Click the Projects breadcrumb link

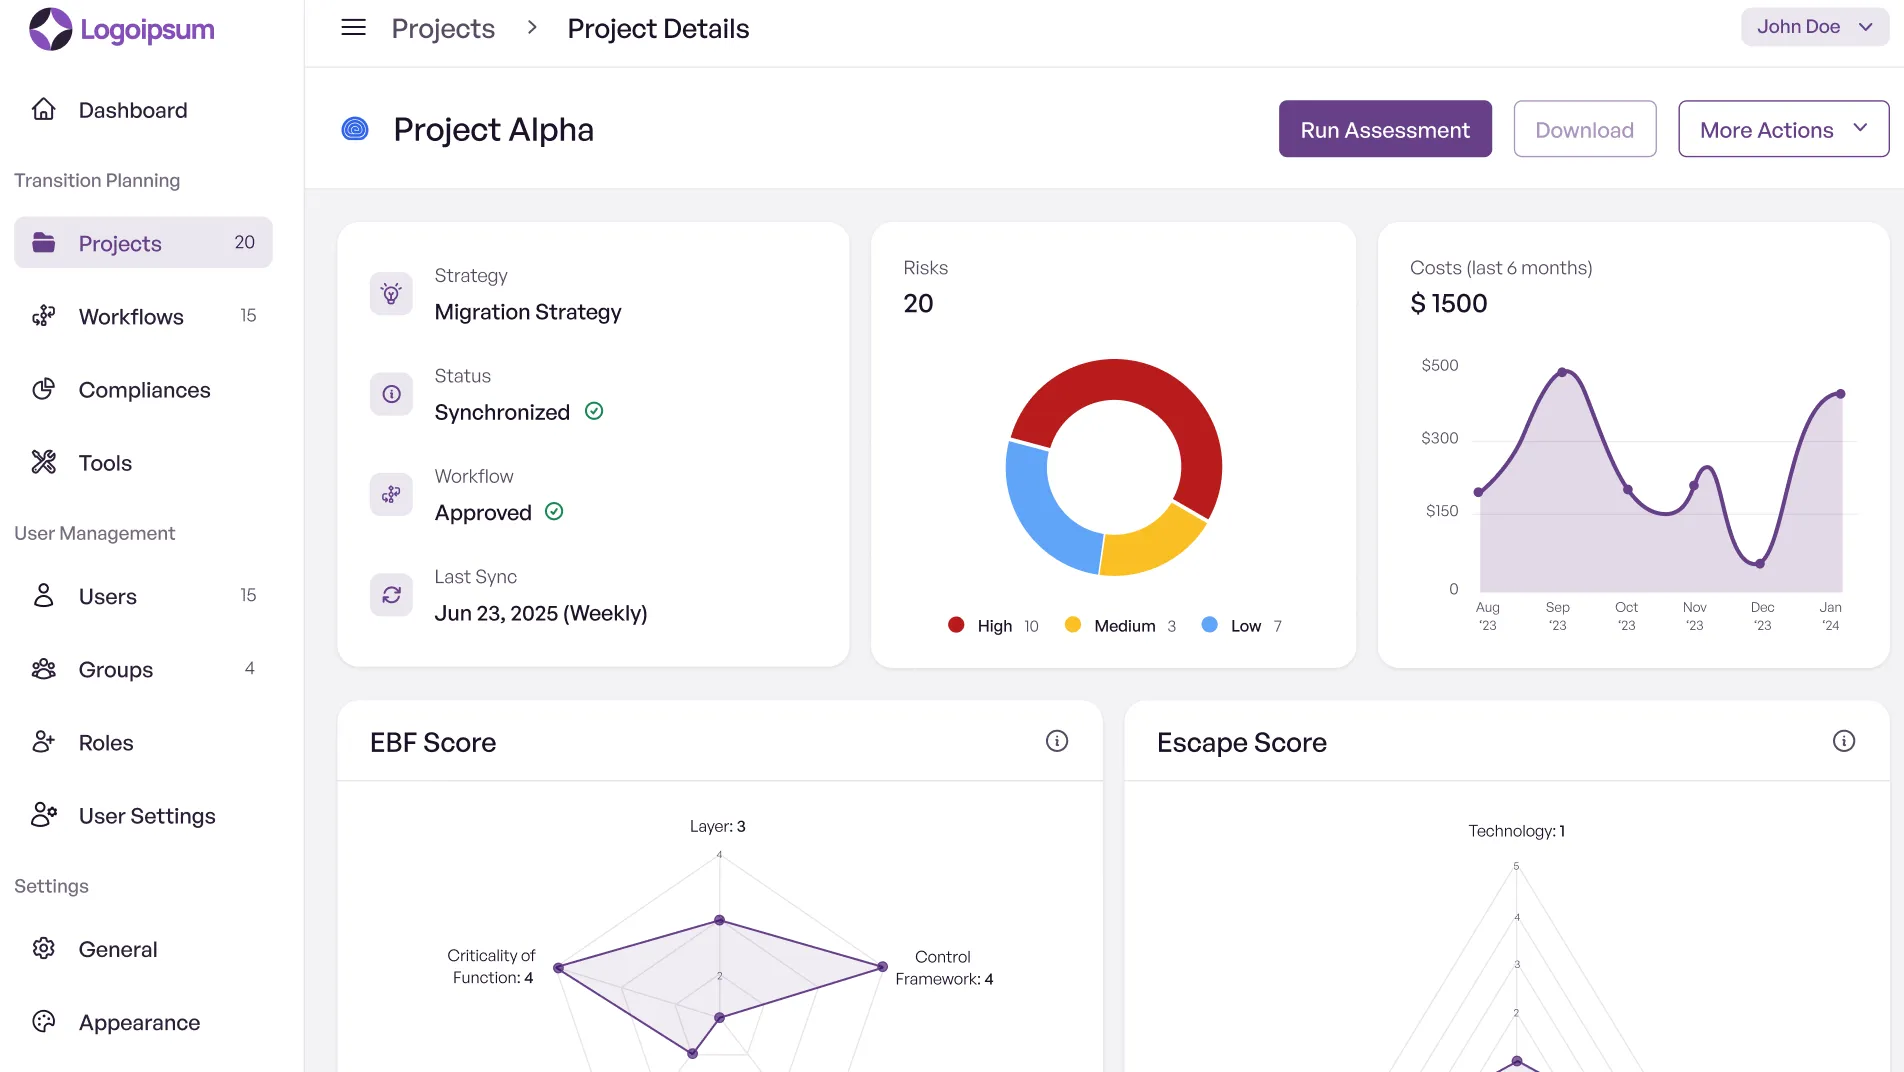(443, 28)
